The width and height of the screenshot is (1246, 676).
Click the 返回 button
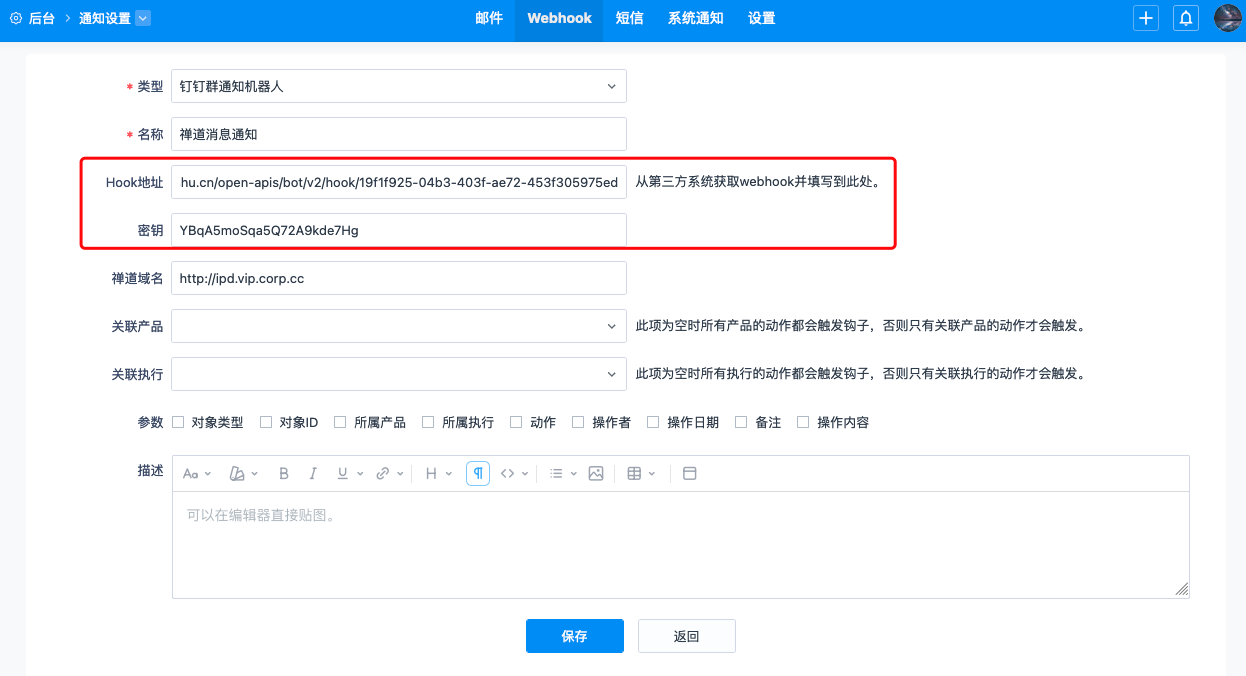pos(687,636)
